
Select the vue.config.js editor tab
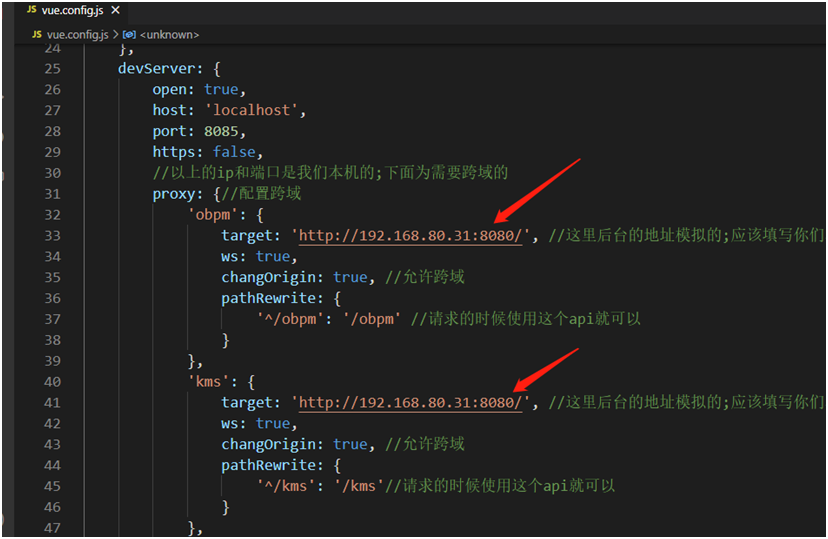[73, 11]
